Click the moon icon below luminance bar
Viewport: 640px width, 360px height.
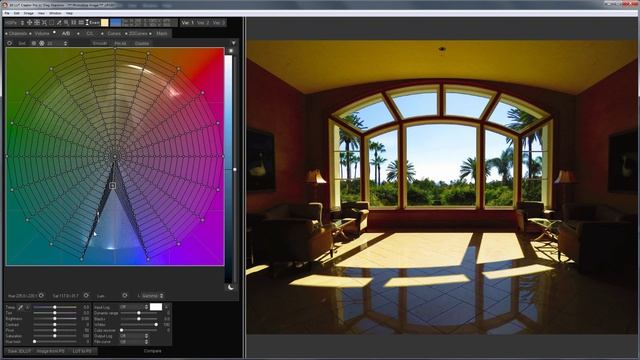pyautogui.click(x=231, y=287)
